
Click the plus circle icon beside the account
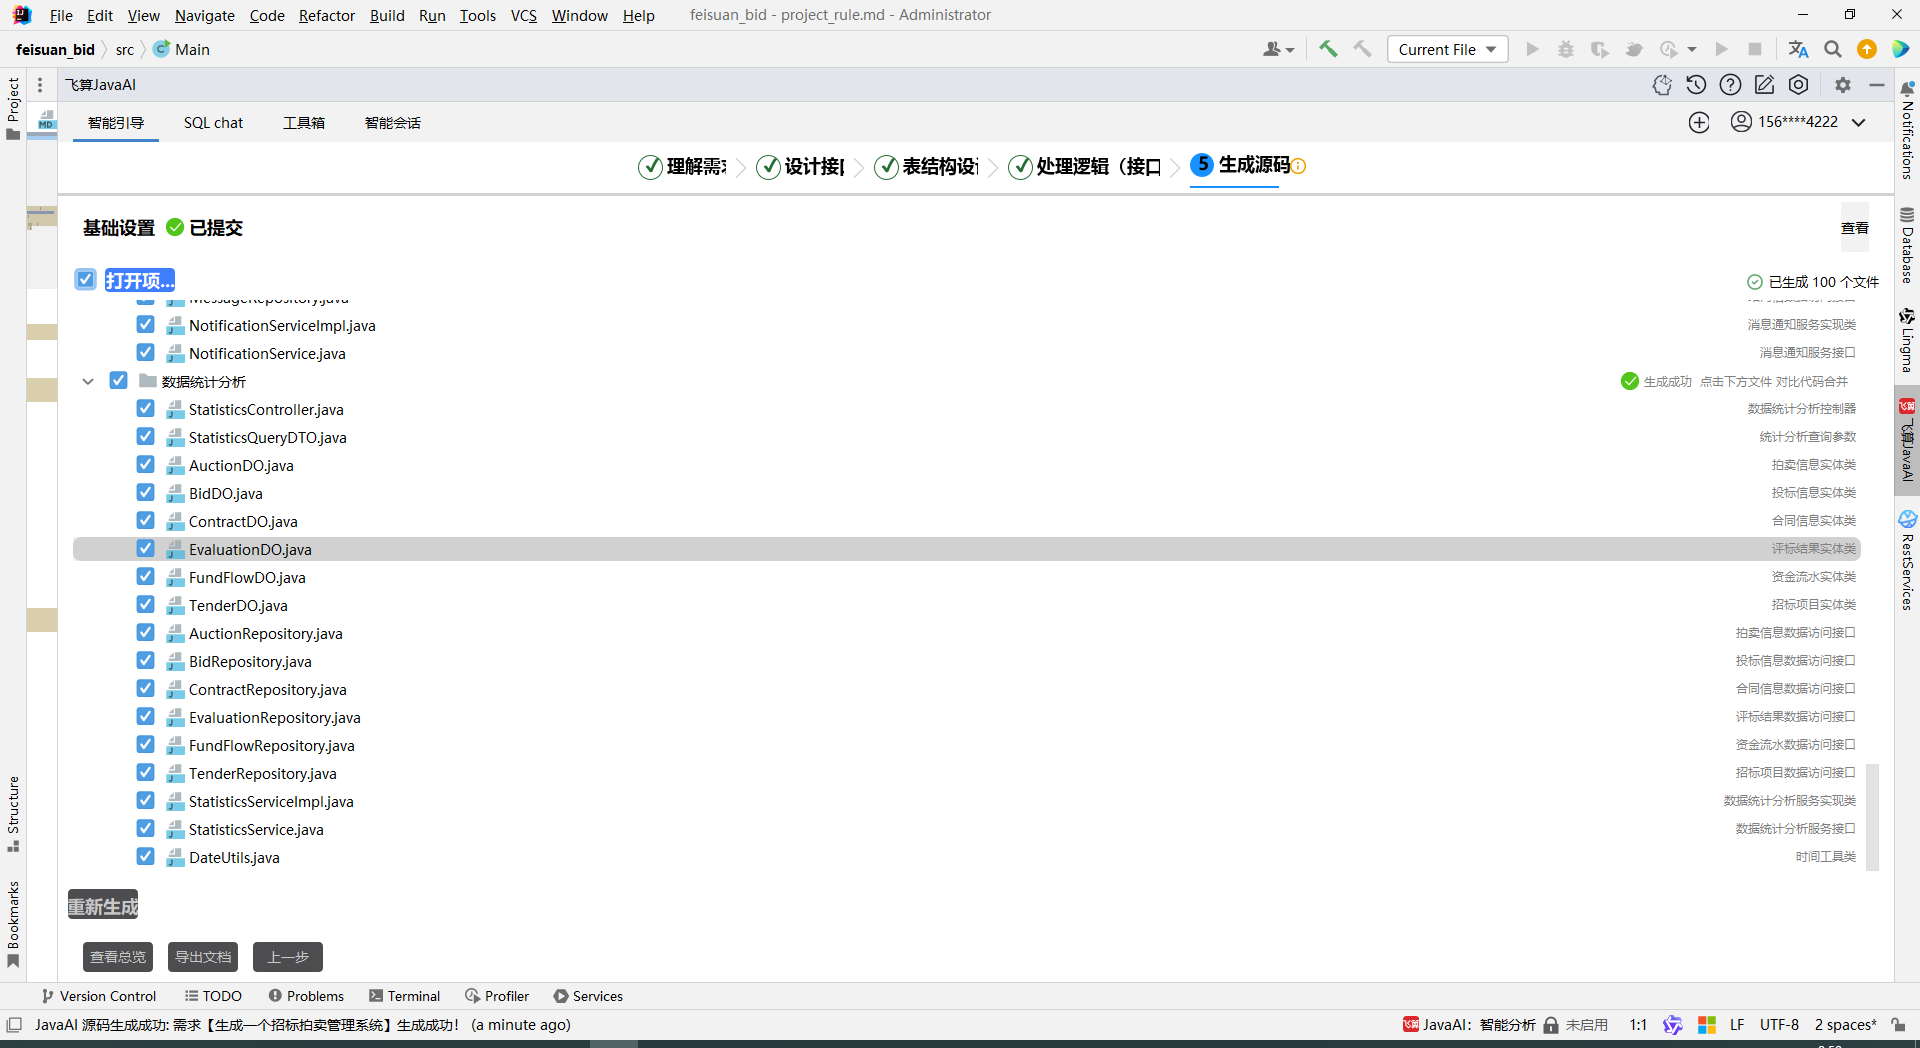pos(1699,122)
